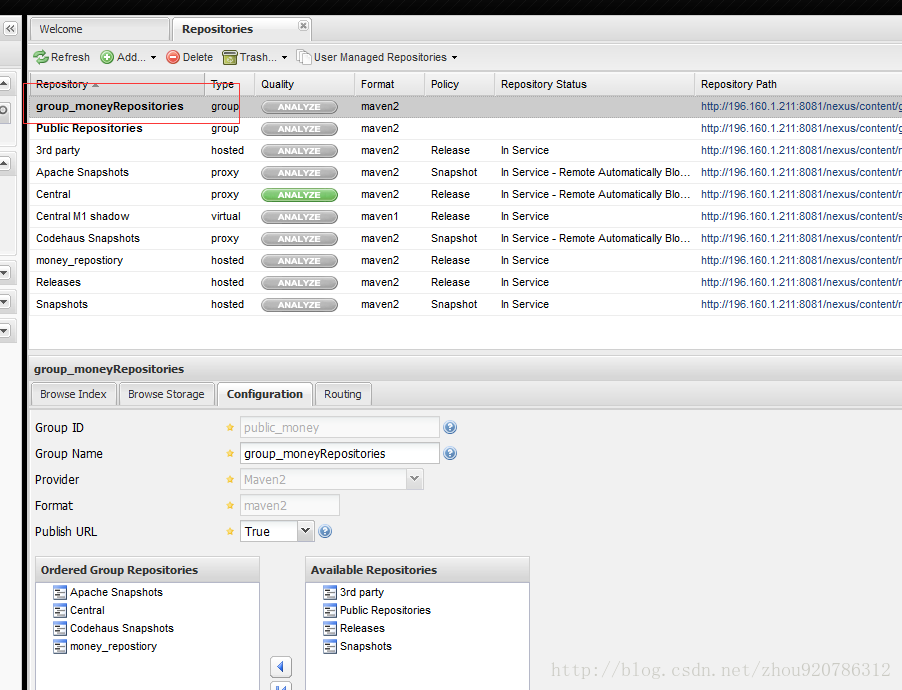Sort by Format column header
The height and width of the screenshot is (690, 902).
click(x=389, y=84)
